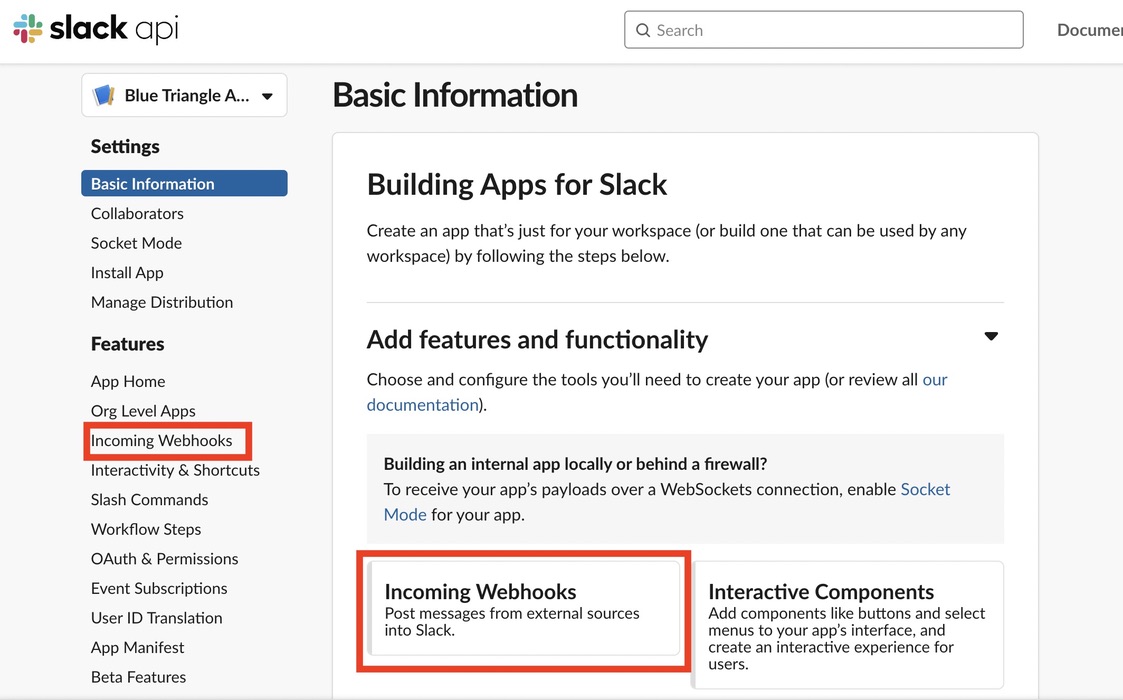
Task: Click the "Basic Information" page heading
Action: click(x=455, y=95)
